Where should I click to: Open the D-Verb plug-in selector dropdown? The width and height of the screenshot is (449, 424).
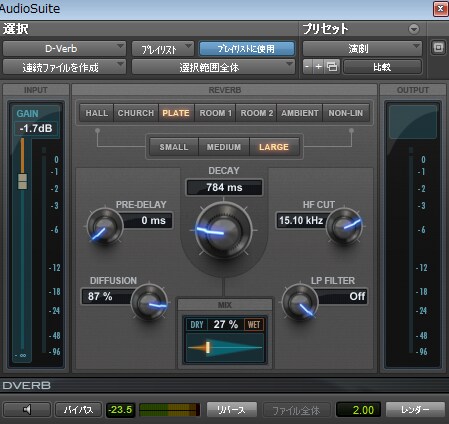pyautogui.click(x=64, y=49)
